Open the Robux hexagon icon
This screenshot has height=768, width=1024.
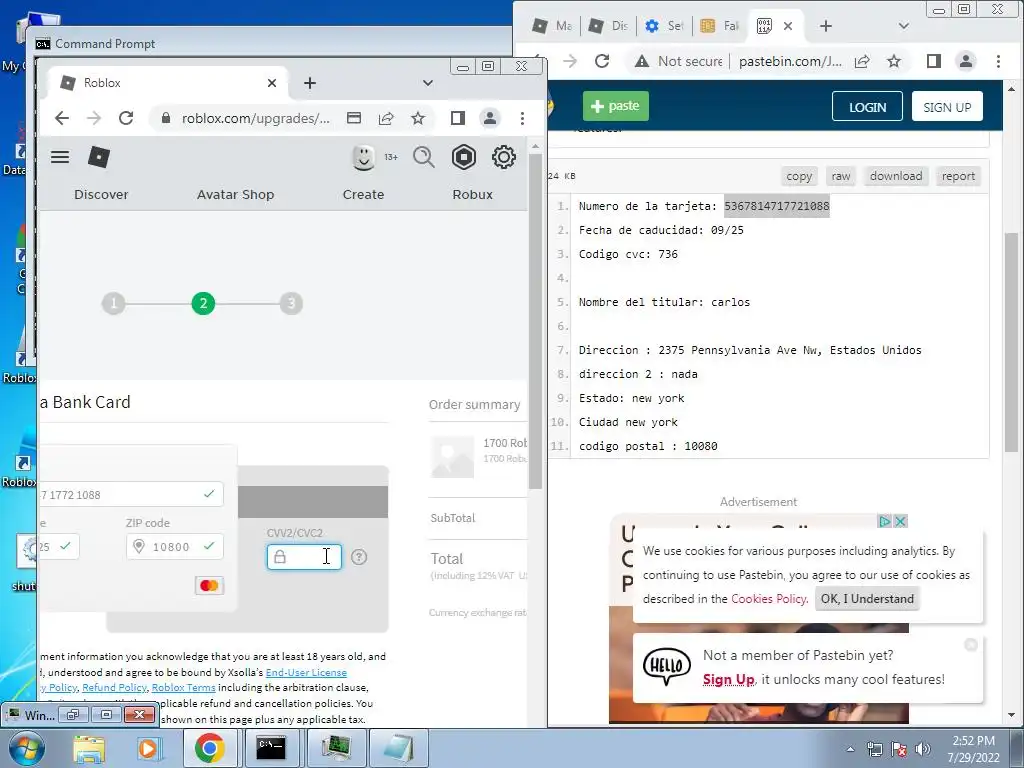coord(464,157)
